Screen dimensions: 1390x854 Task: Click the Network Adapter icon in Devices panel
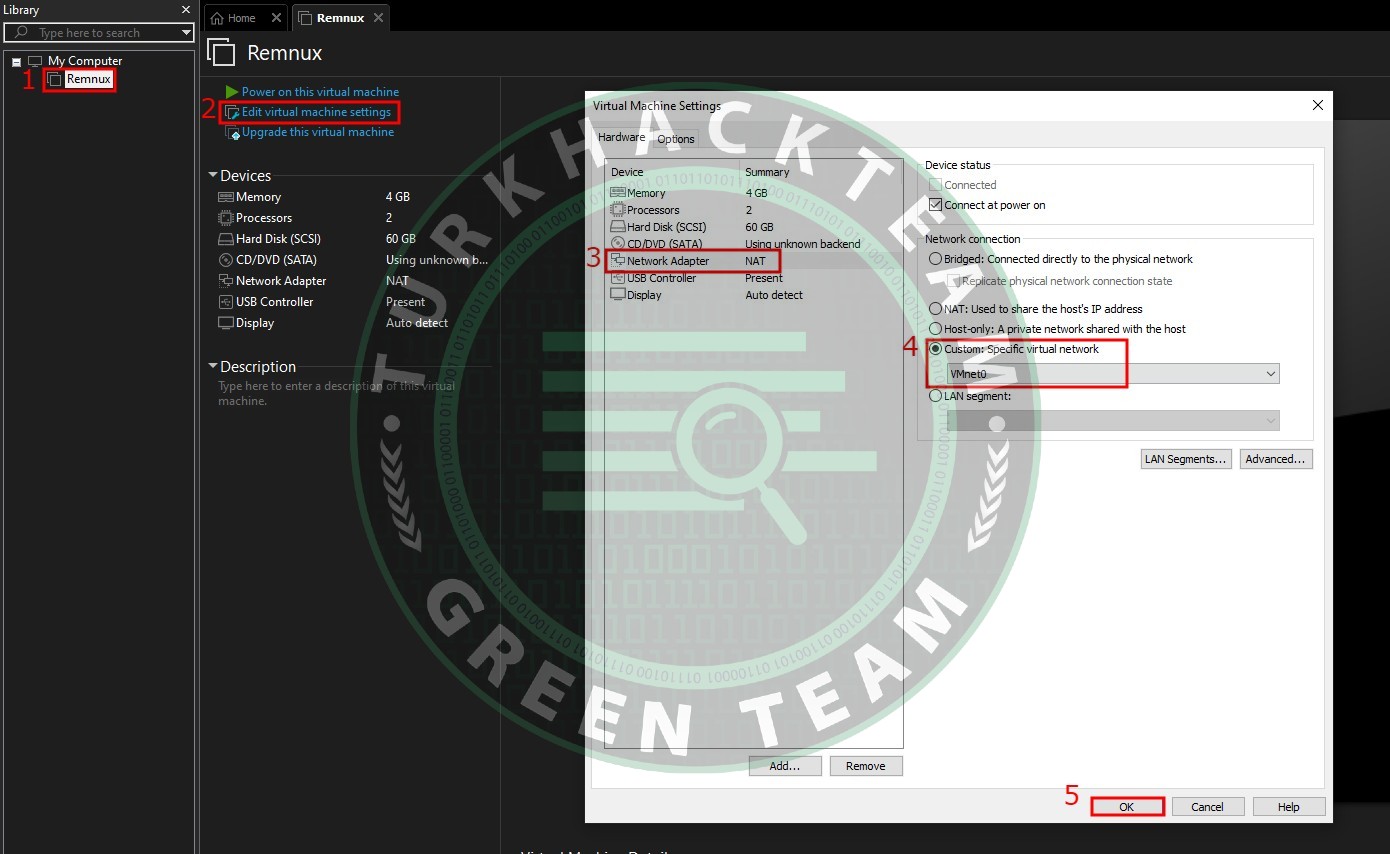click(226, 281)
